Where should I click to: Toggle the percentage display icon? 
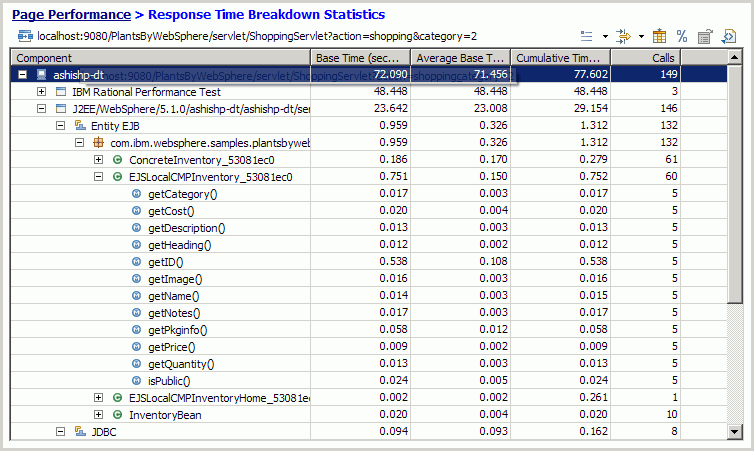pos(681,36)
